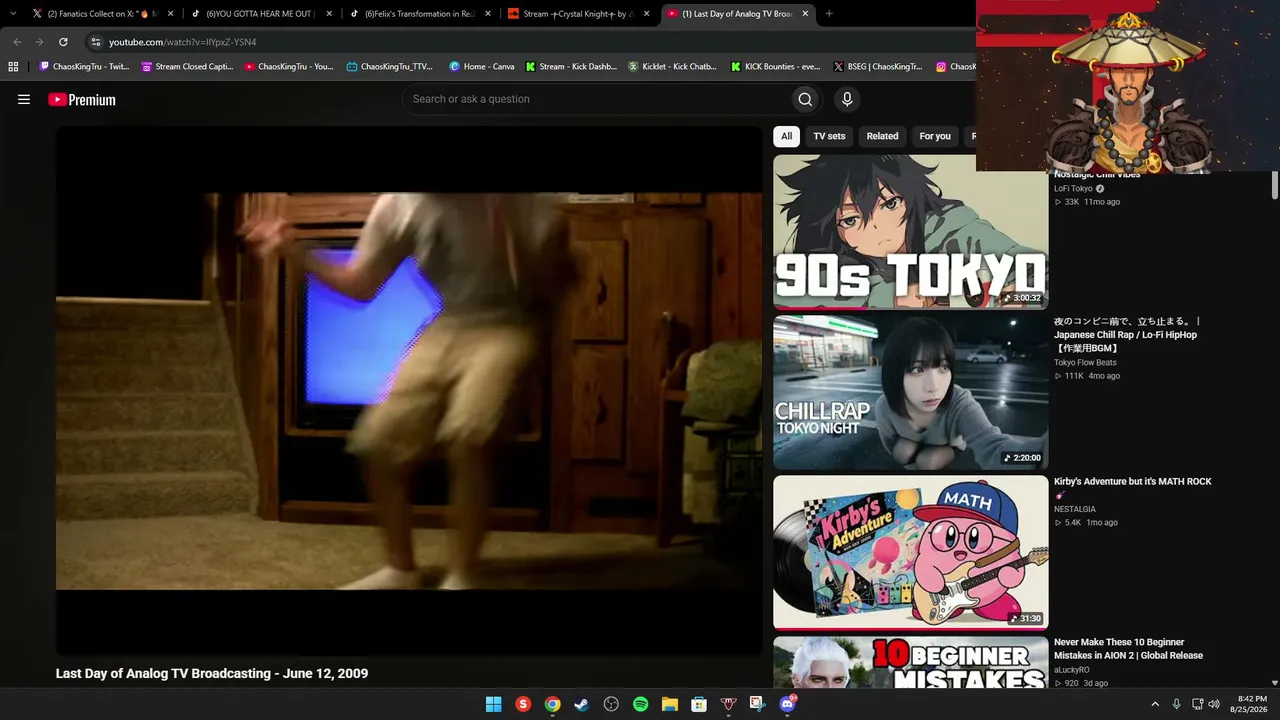
Task: Go back using Chrome's back arrow
Action: (17, 42)
